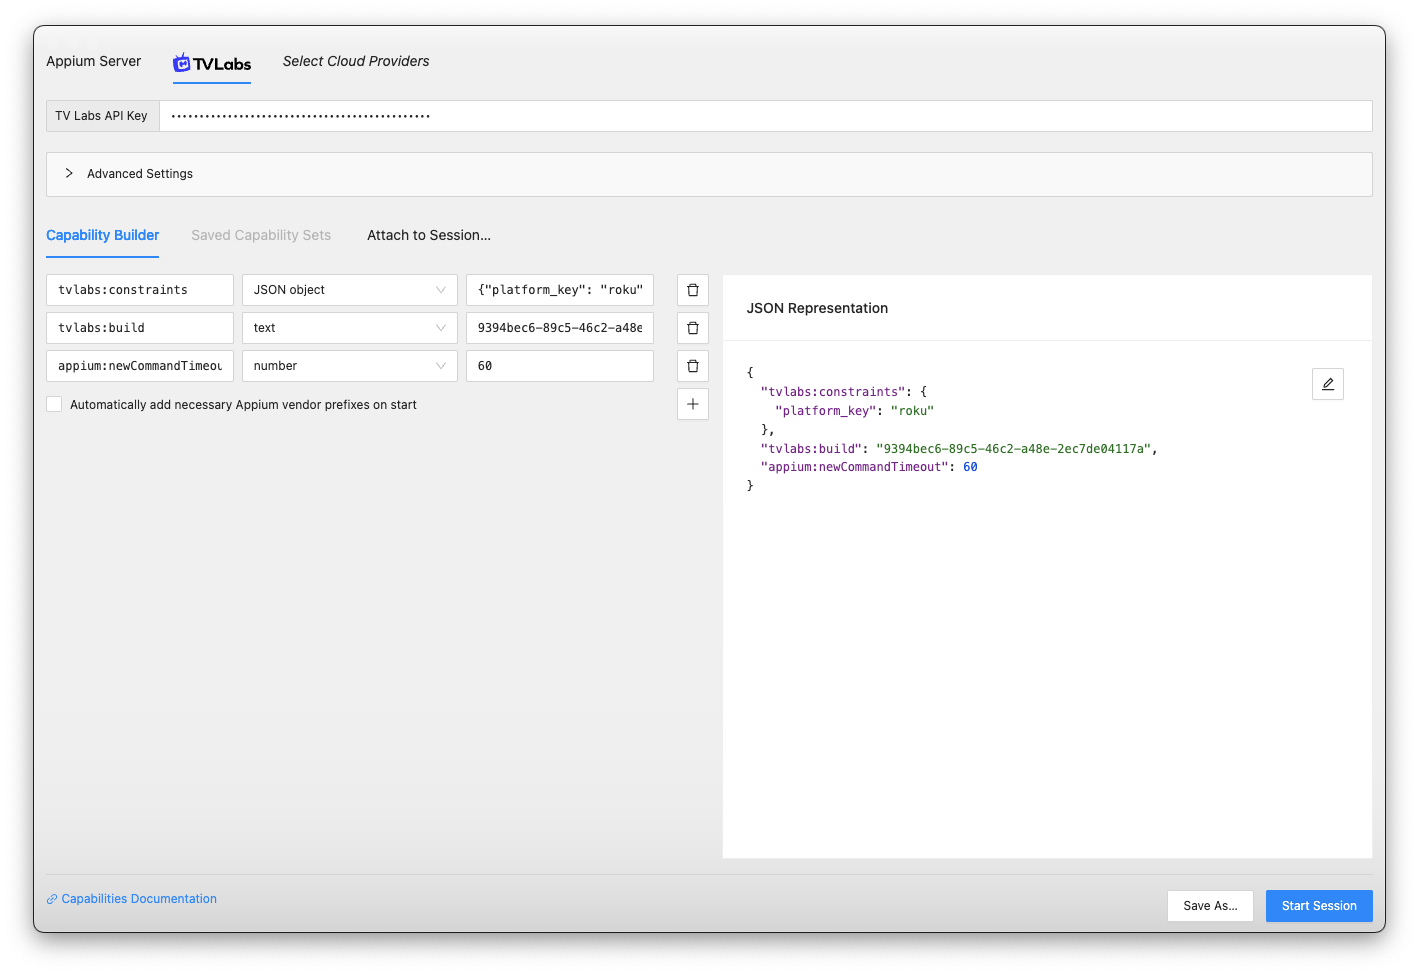The width and height of the screenshot is (1419, 974).
Task: Select the TVLabs provider tab
Action: 212,63
